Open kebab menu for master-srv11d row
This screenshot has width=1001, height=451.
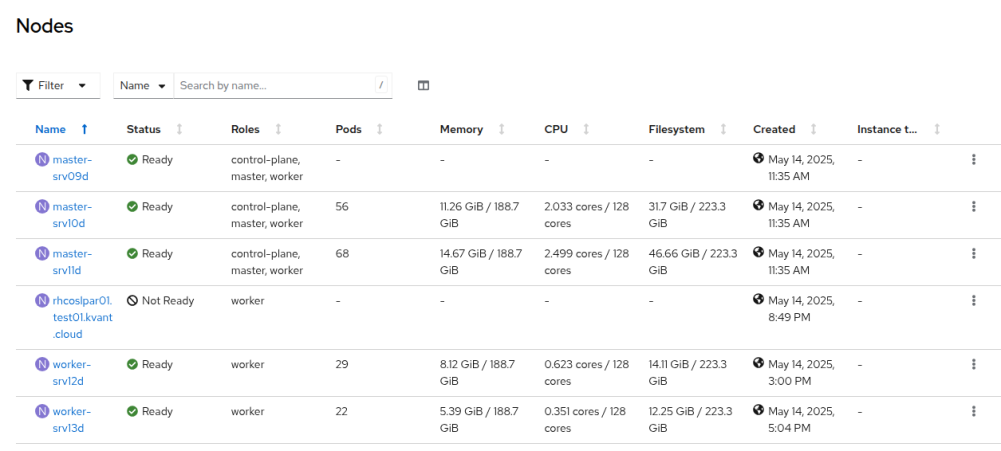[973, 254]
